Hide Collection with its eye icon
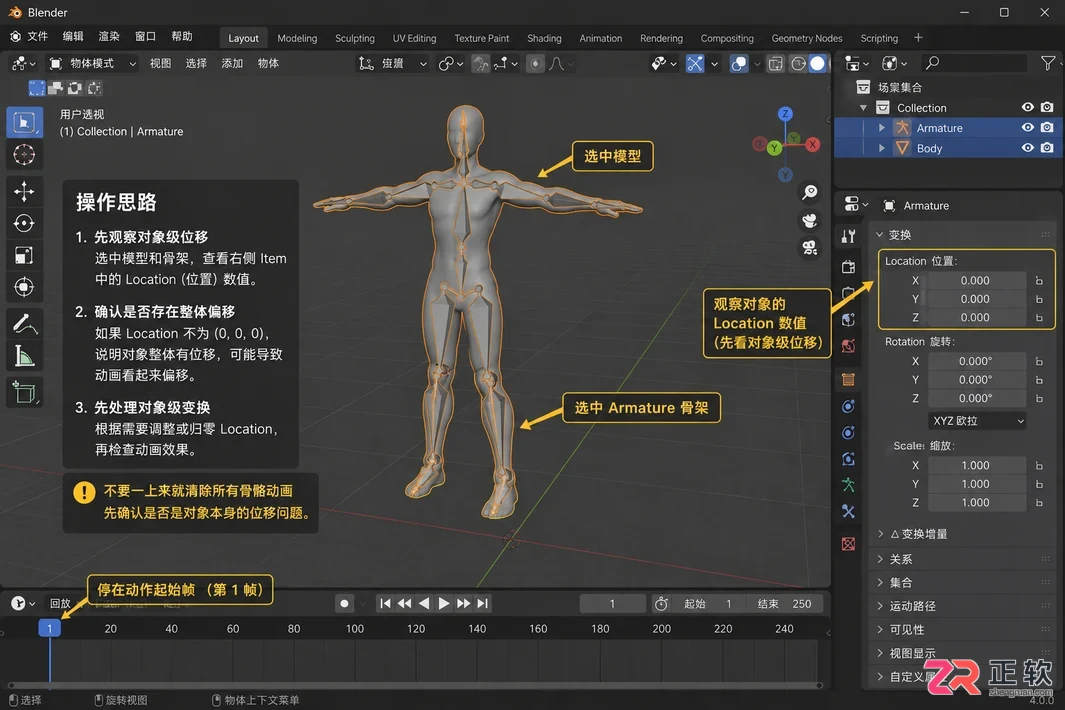1065x710 pixels. click(x=1028, y=107)
